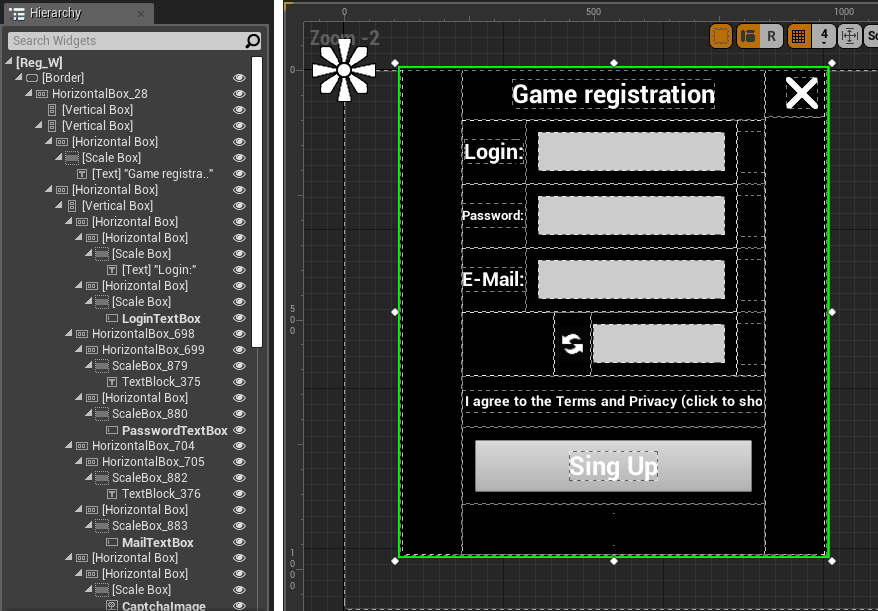Hide PasswordTextBox via its eye icon
The image size is (878, 611).
pos(239,430)
